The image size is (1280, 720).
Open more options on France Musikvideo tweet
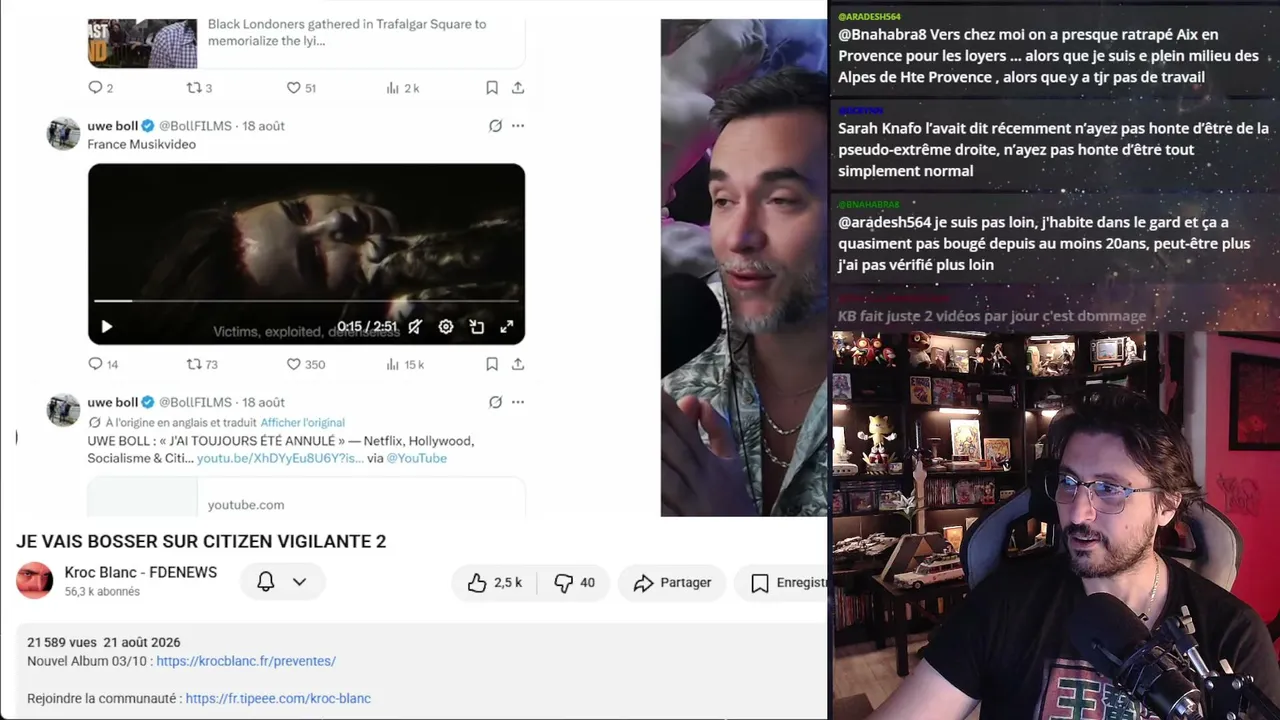(518, 126)
